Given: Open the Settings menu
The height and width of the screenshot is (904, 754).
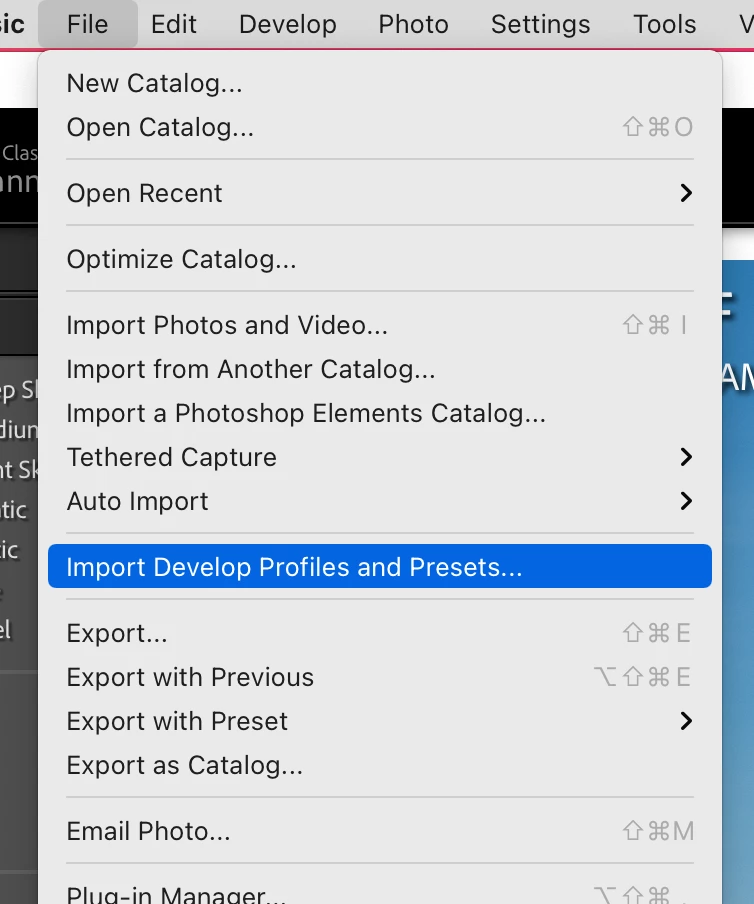Looking at the screenshot, I should [x=540, y=24].
